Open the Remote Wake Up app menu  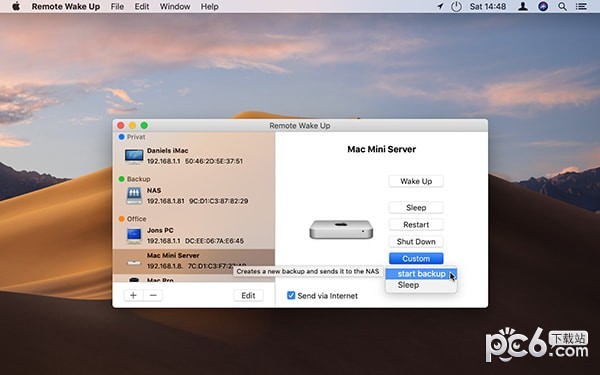coord(66,7)
